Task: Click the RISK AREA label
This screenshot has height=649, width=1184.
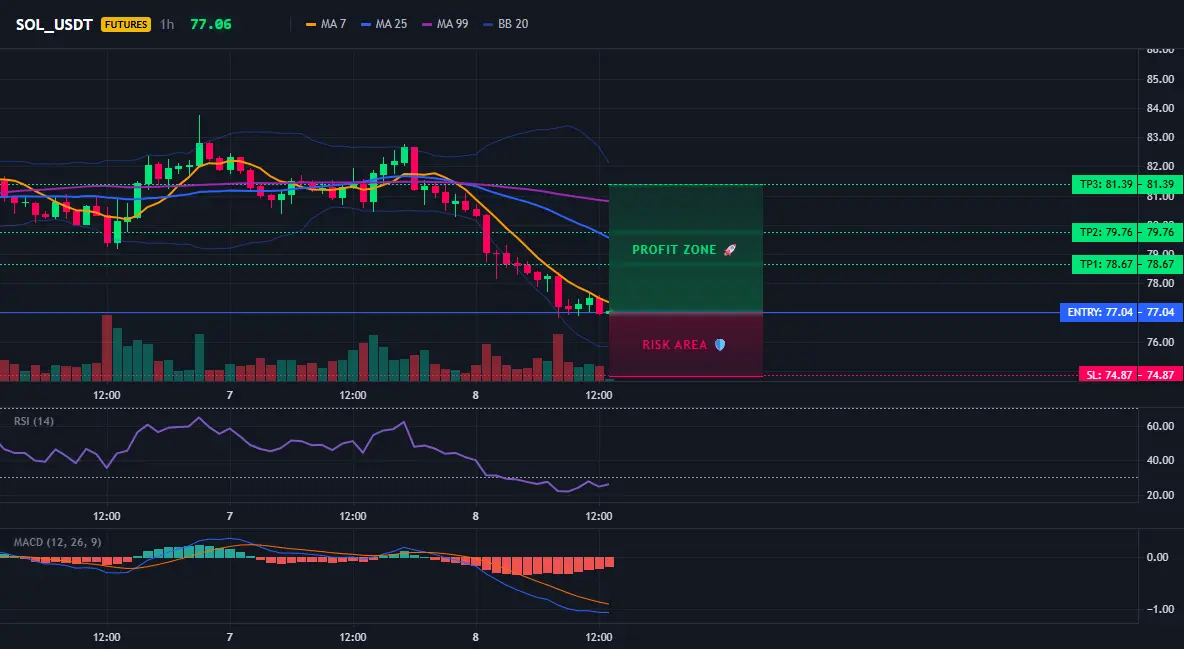Action: (x=674, y=345)
